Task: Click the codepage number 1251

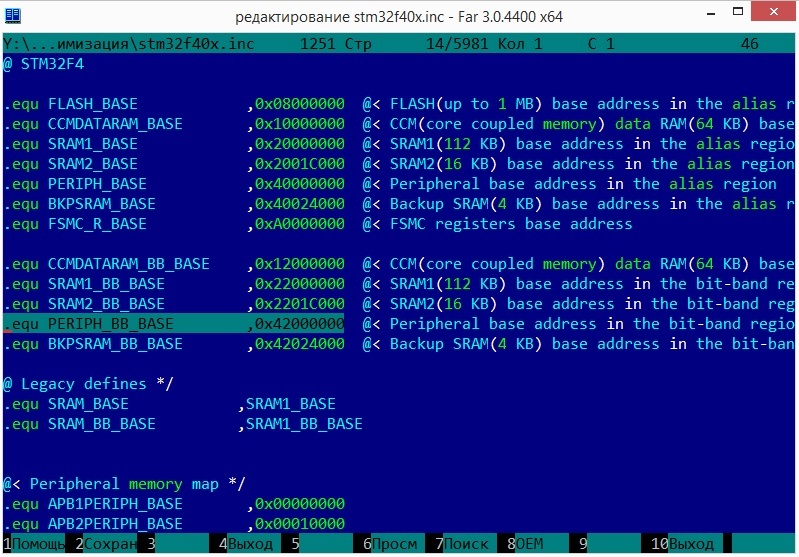Action: 317,44
